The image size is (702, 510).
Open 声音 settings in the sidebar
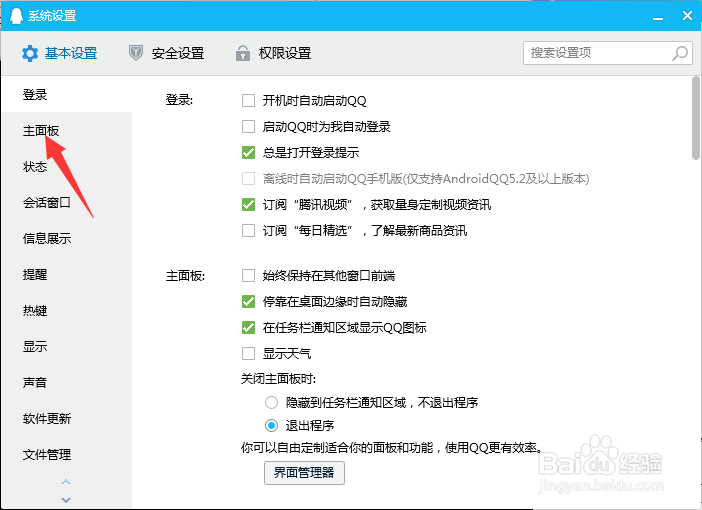tap(35, 382)
